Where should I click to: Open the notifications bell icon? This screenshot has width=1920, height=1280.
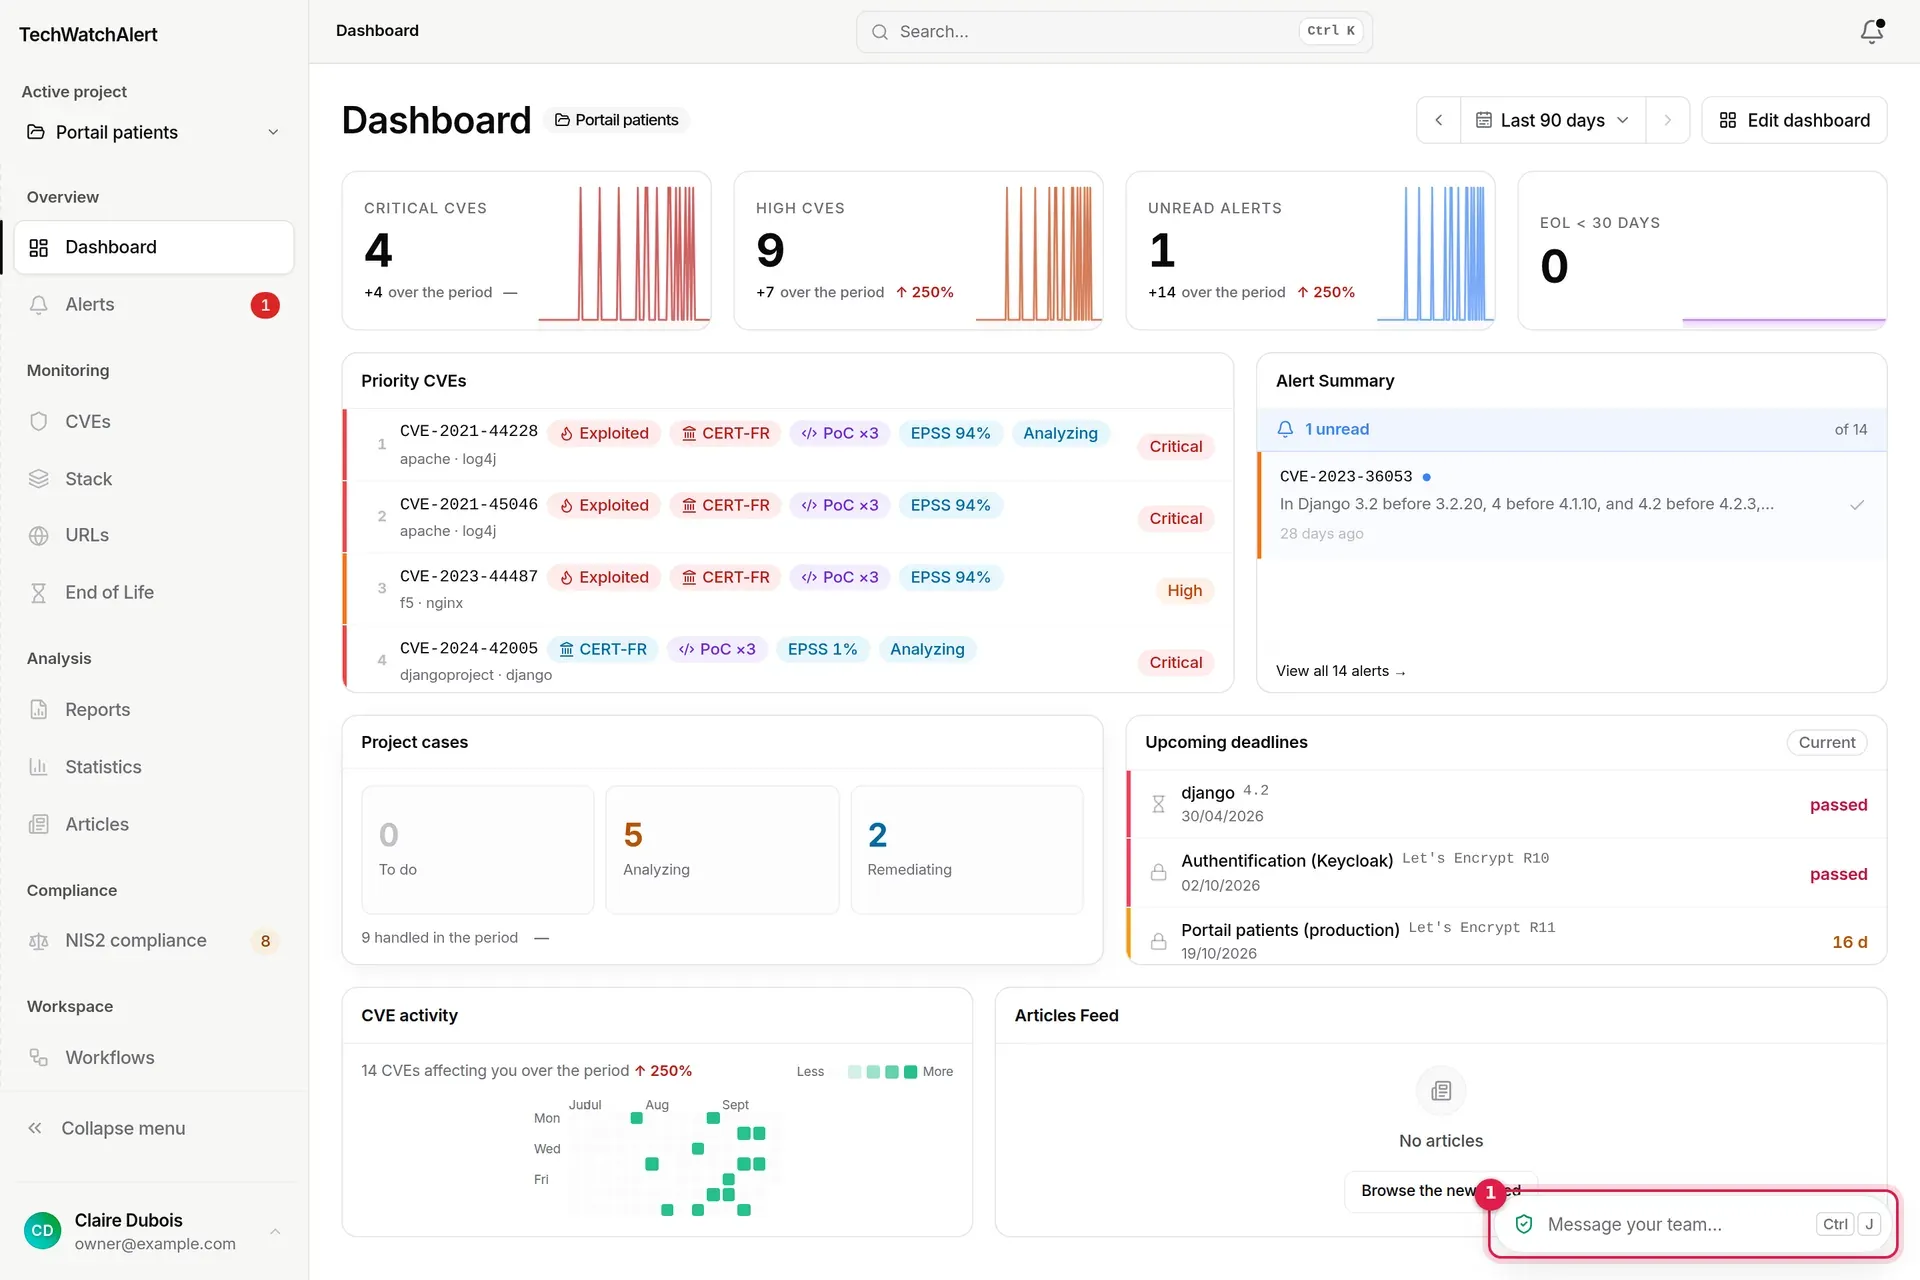pos(1872,32)
